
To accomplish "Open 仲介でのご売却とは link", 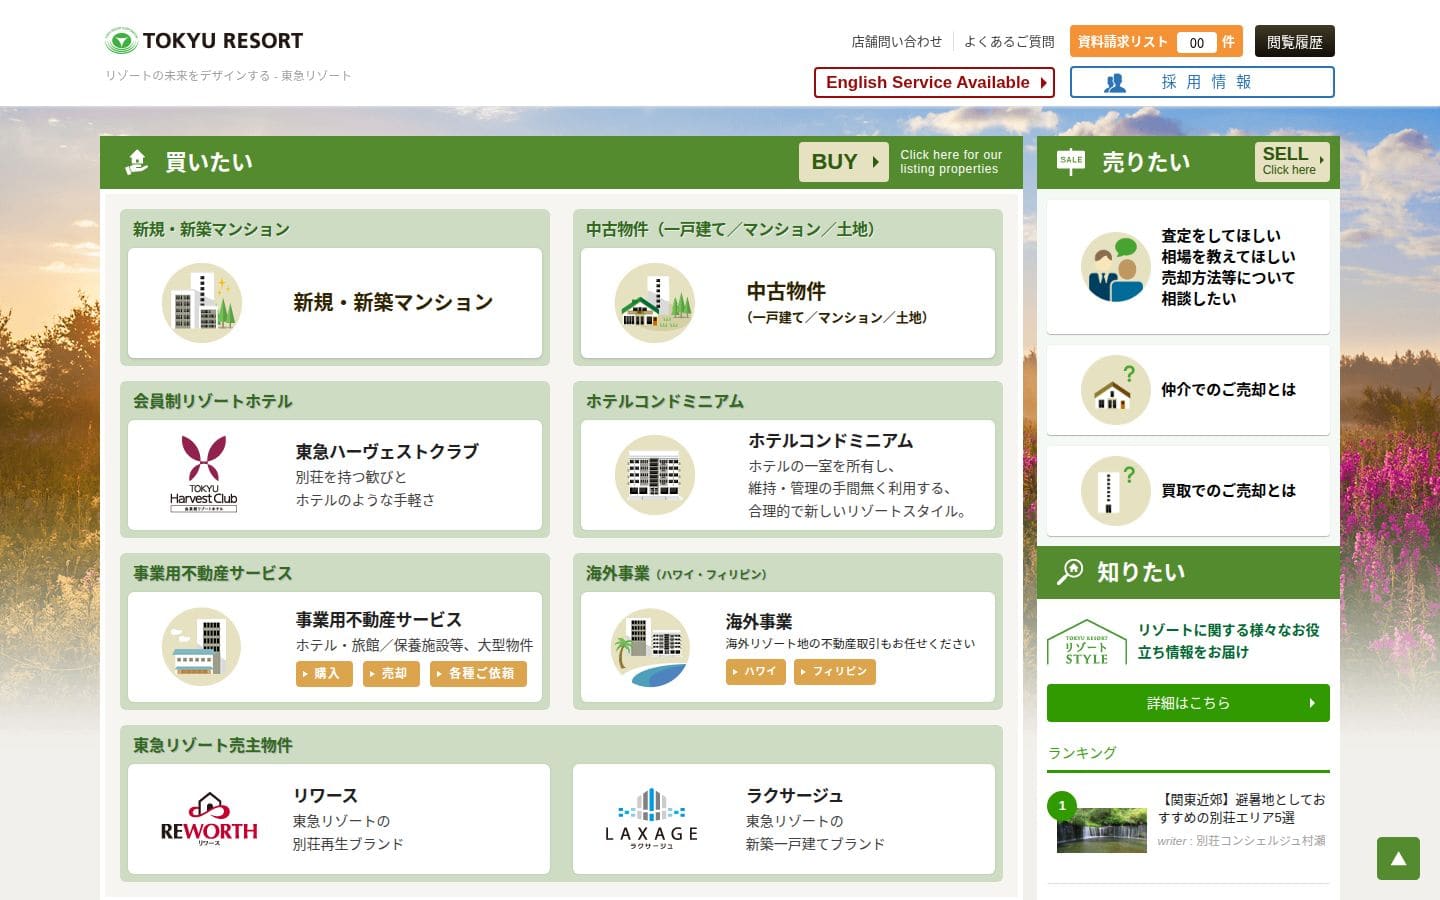I will (1228, 390).
